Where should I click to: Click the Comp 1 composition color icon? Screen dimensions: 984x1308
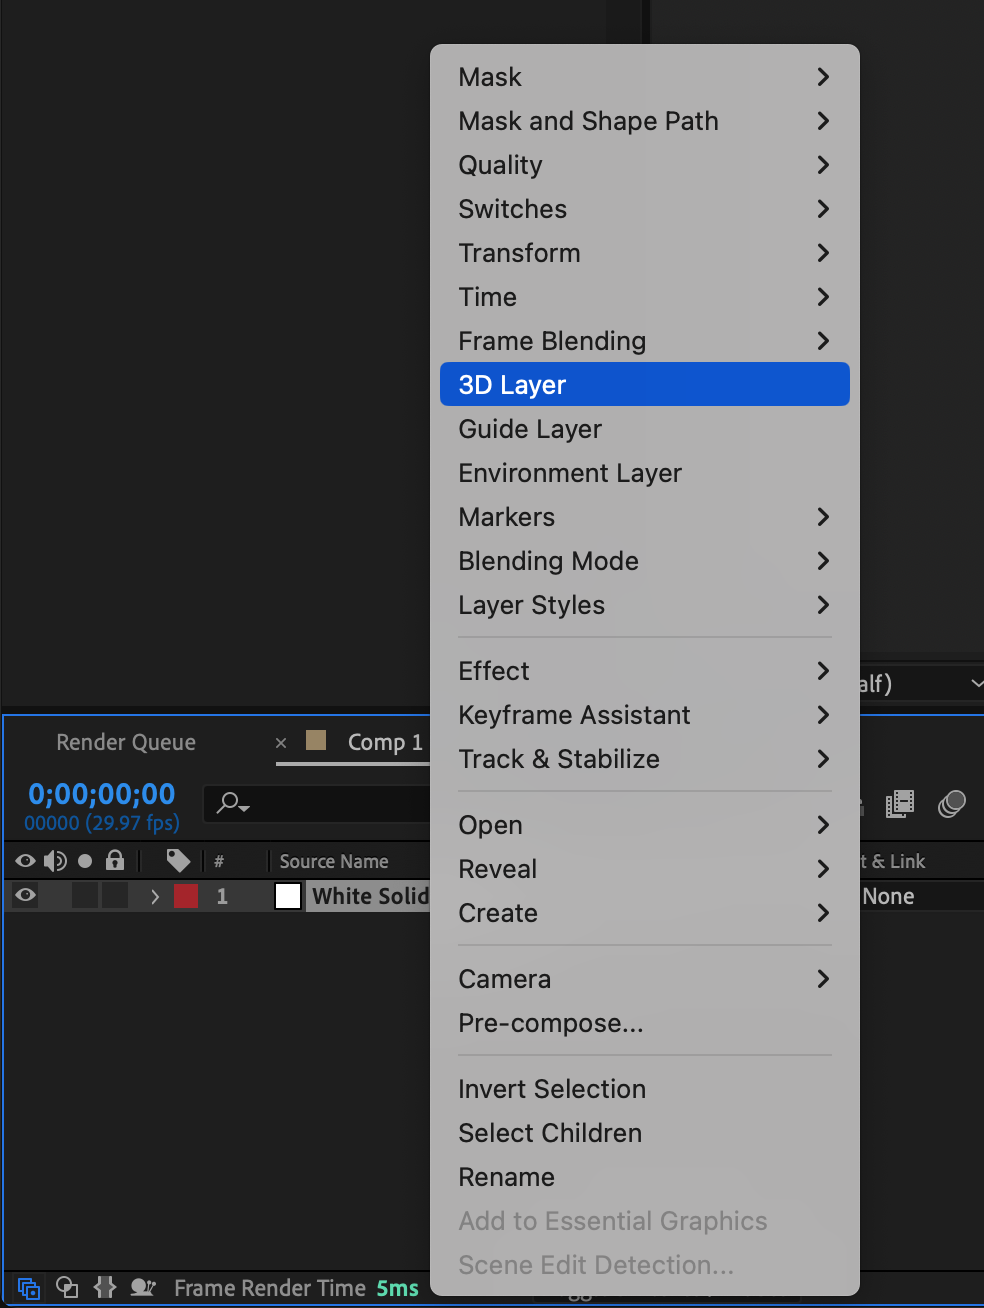pyautogui.click(x=316, y=740)
